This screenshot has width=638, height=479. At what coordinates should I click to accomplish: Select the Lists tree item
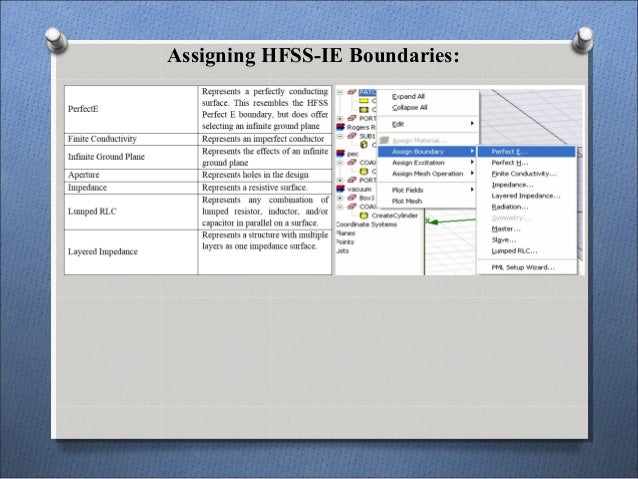(x=343, y=251)
